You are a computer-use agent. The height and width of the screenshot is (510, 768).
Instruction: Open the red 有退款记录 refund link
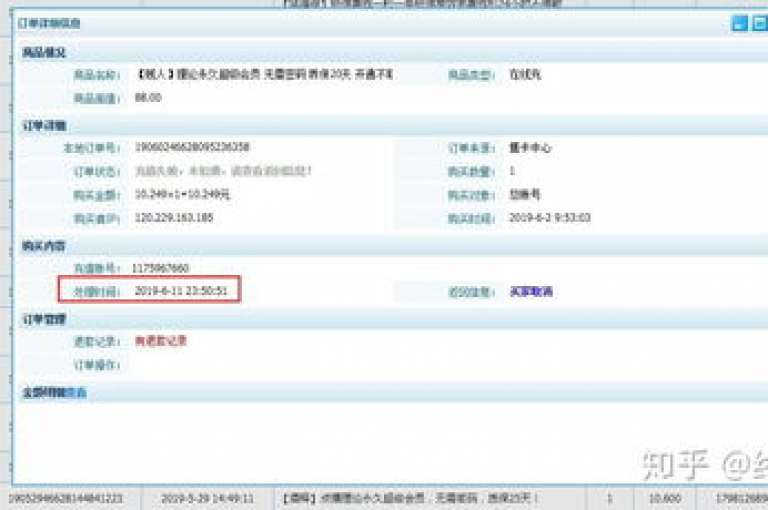pos(161,340)
